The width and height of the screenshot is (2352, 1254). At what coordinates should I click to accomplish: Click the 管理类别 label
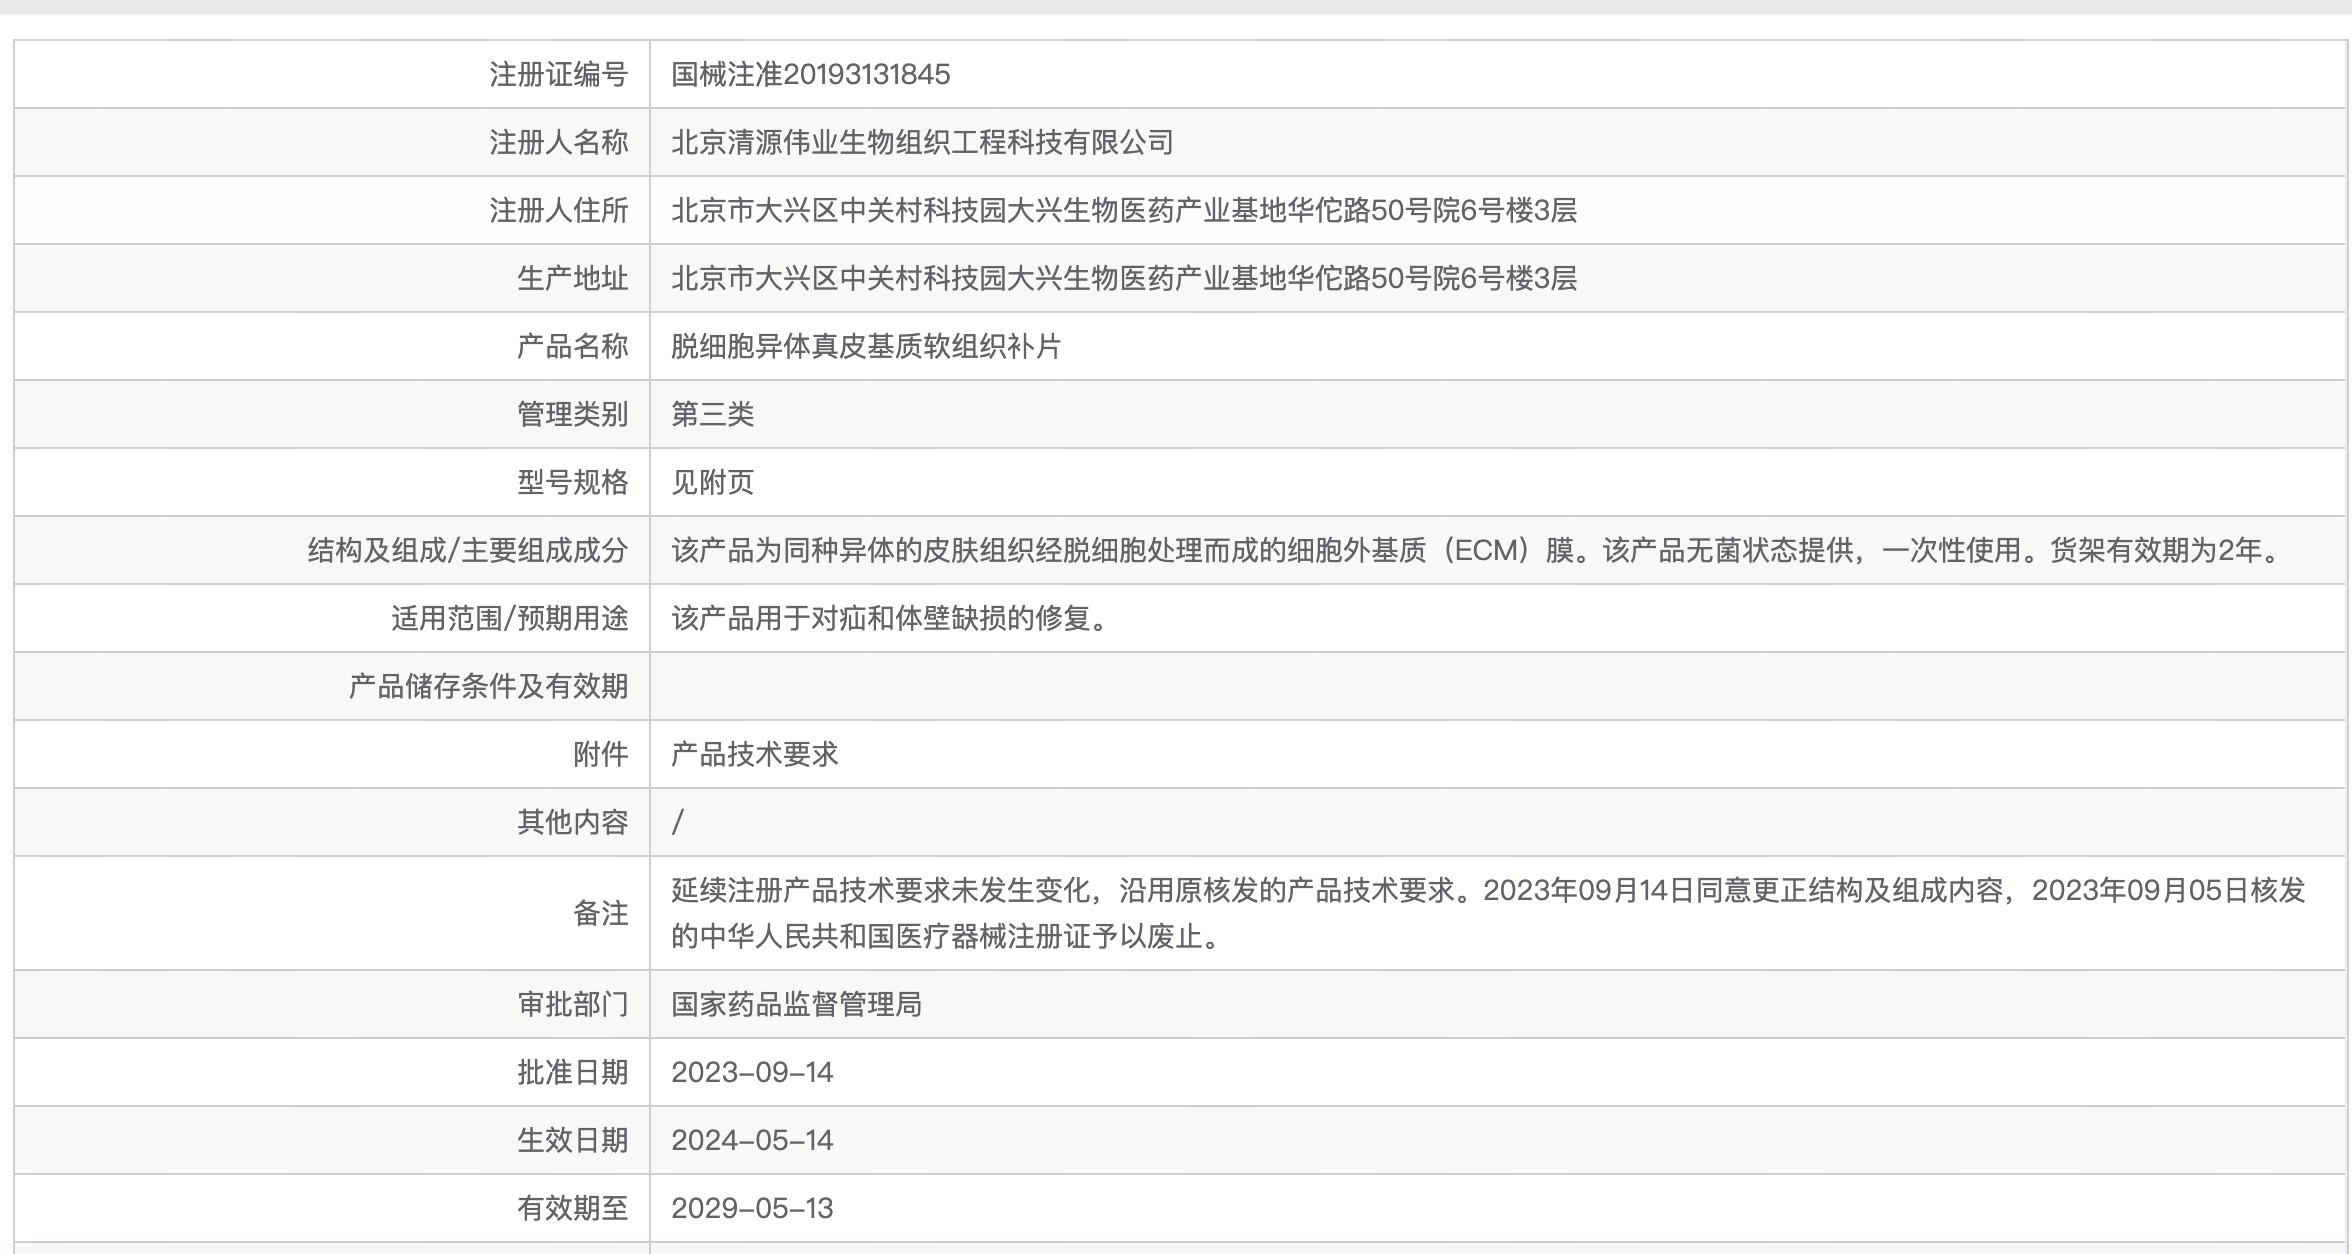point(573,415)
